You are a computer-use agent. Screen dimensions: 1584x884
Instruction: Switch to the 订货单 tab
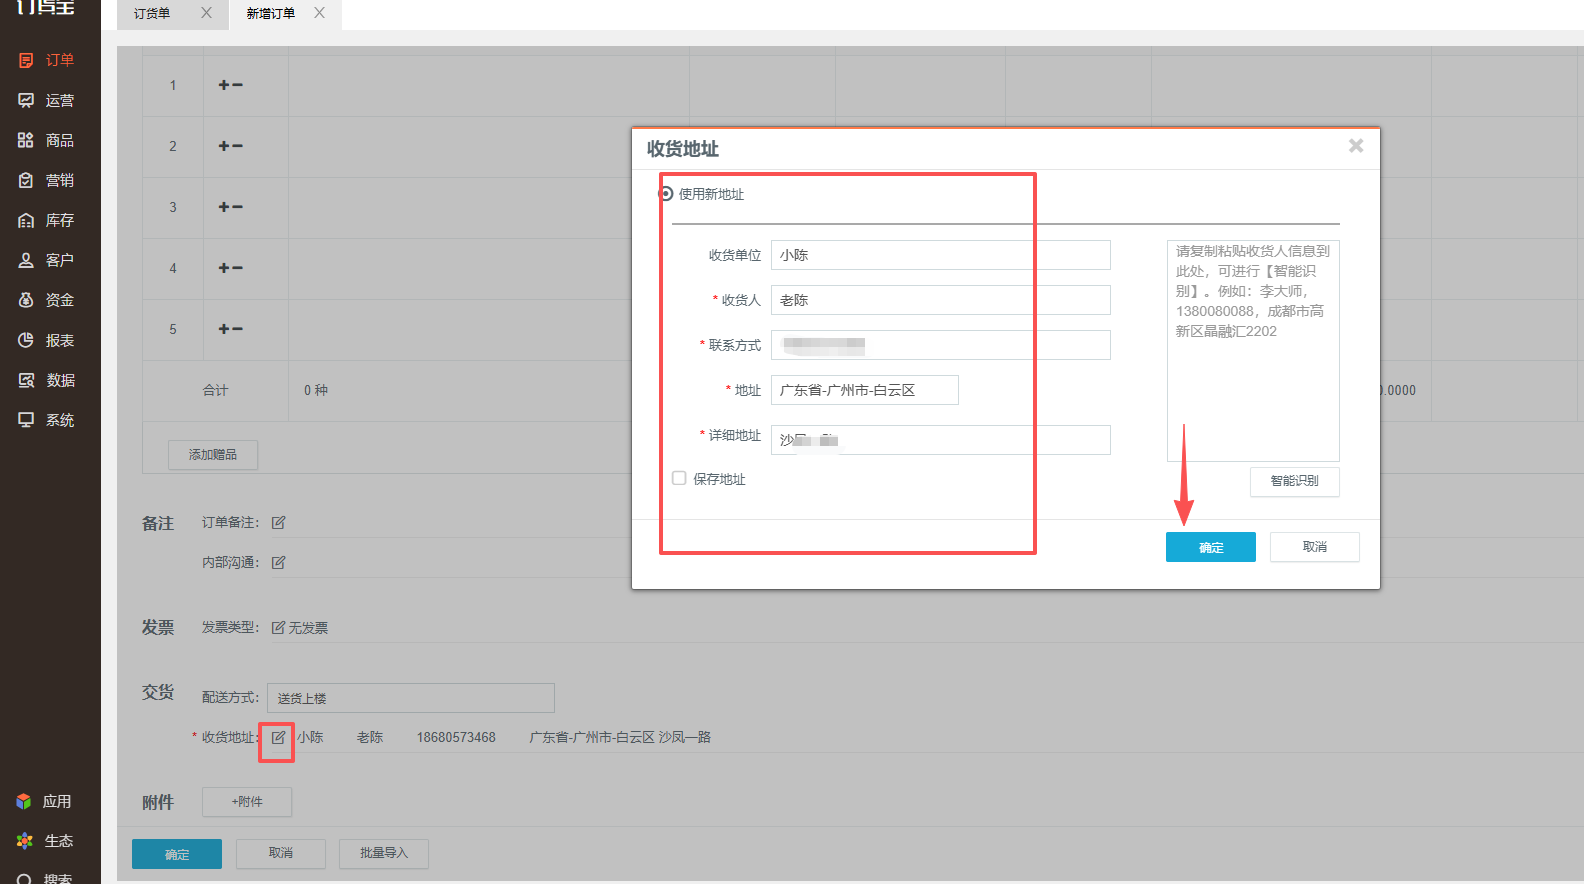click(x=152, y=13)
